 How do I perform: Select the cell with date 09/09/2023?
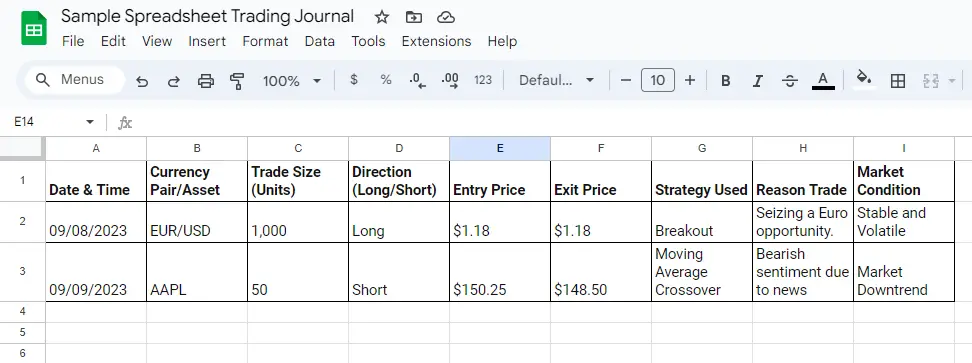96,272
